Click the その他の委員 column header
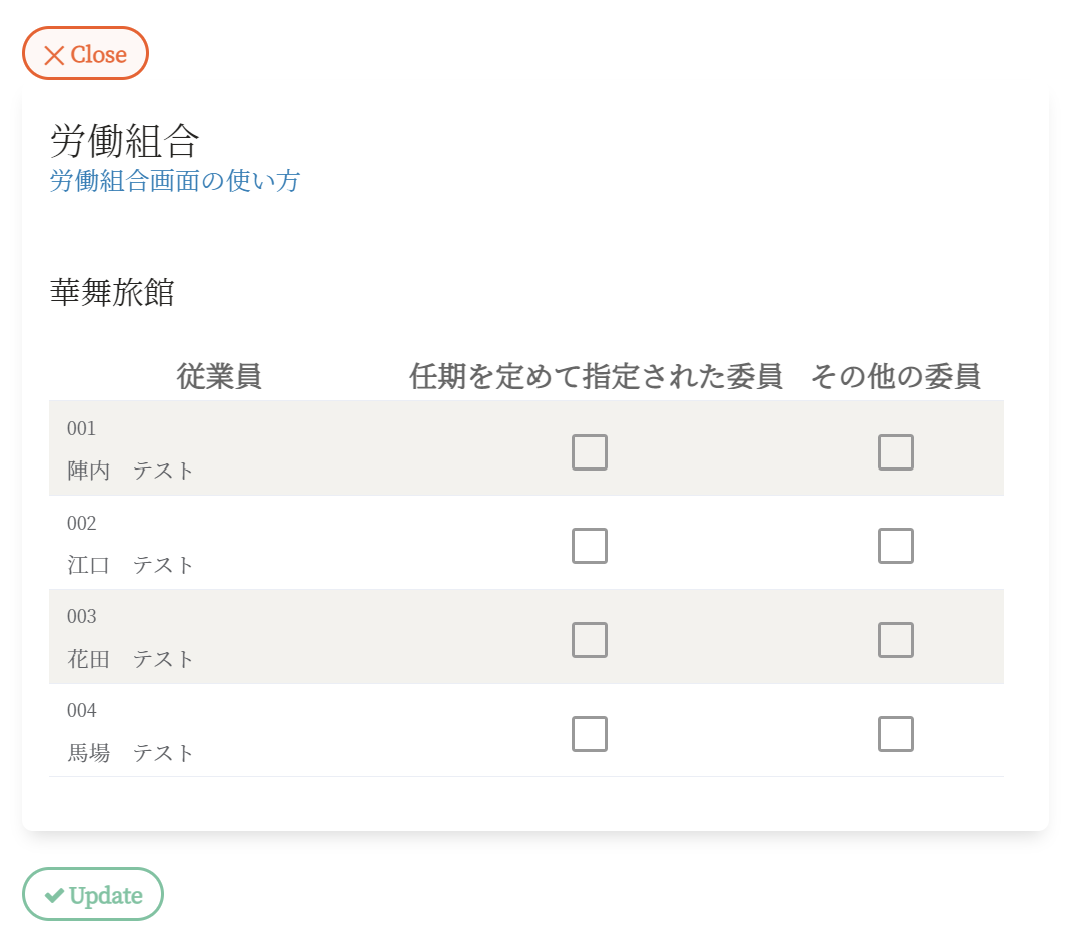This screenshot has width=1070, height=934. 895,376
